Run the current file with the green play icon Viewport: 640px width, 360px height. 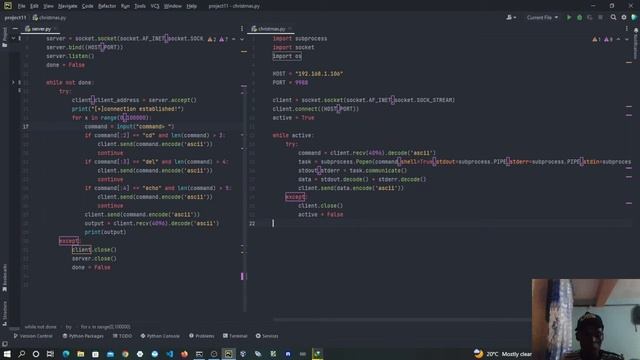tap(569, 18)
